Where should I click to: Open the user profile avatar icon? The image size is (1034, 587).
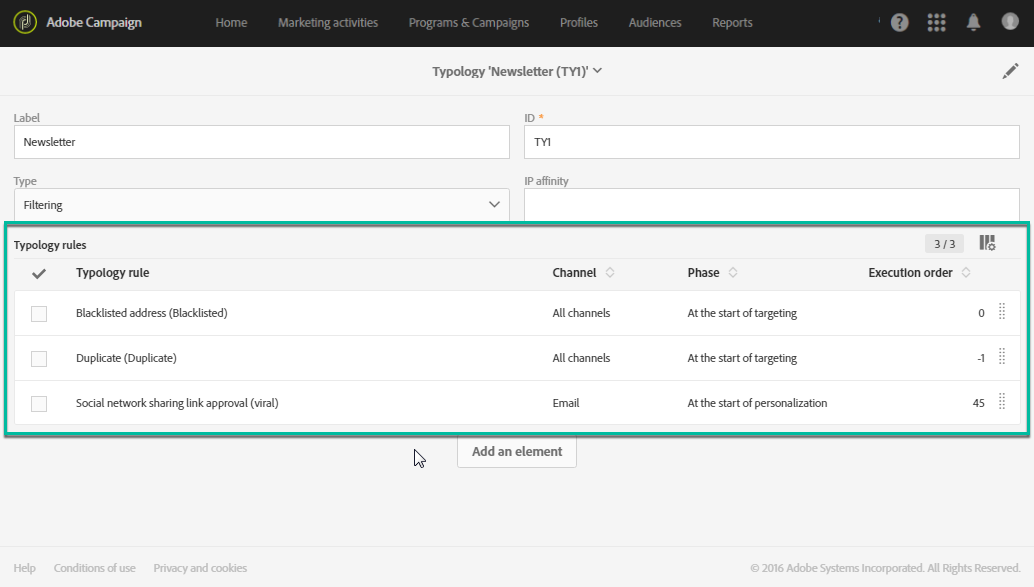1010,22
